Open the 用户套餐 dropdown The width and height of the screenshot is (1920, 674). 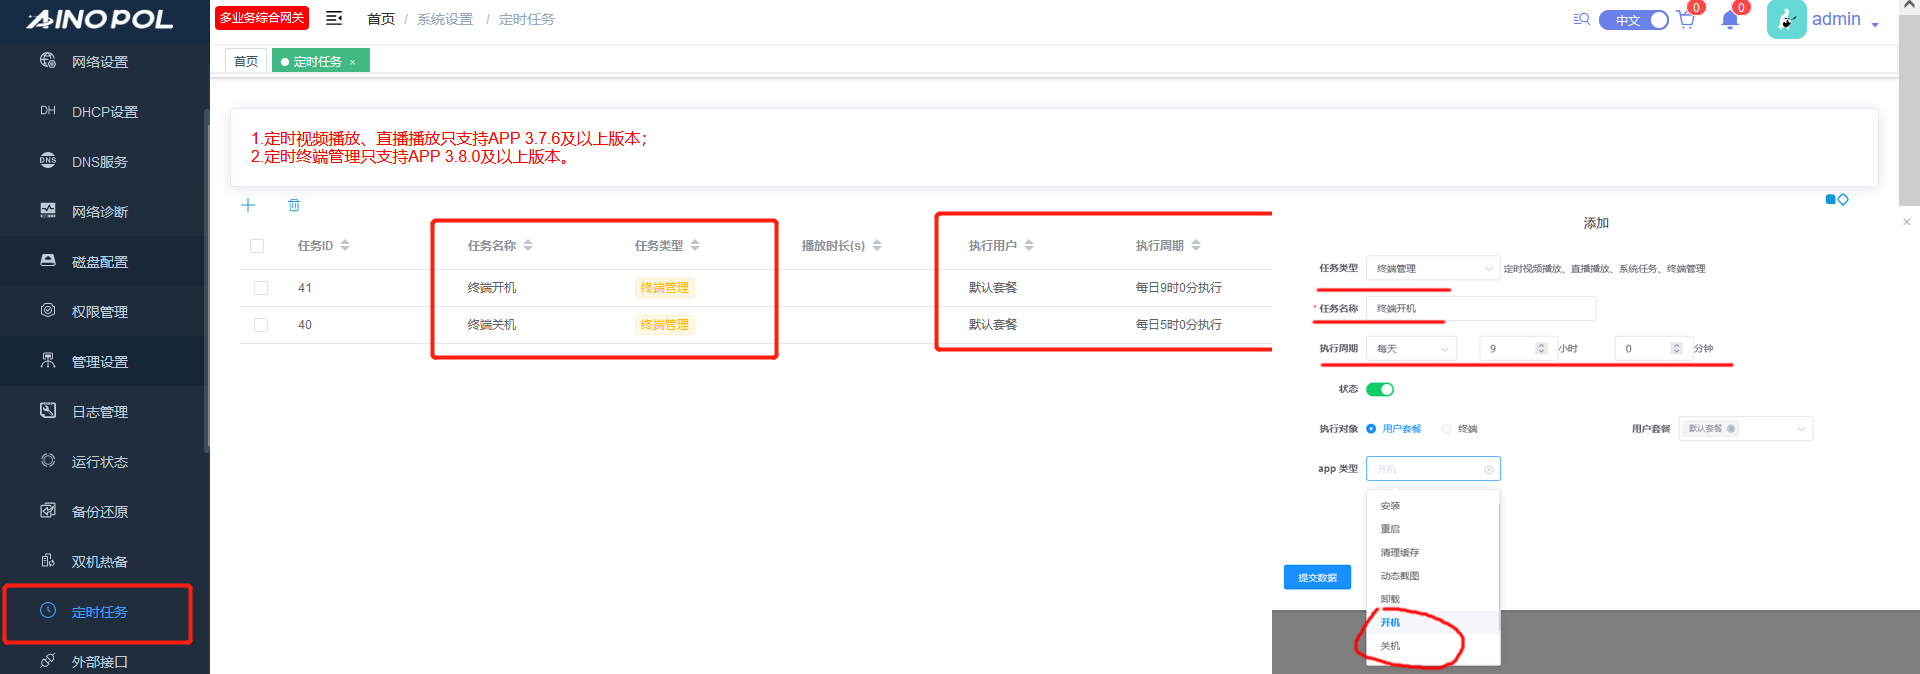pos(1745,429)
